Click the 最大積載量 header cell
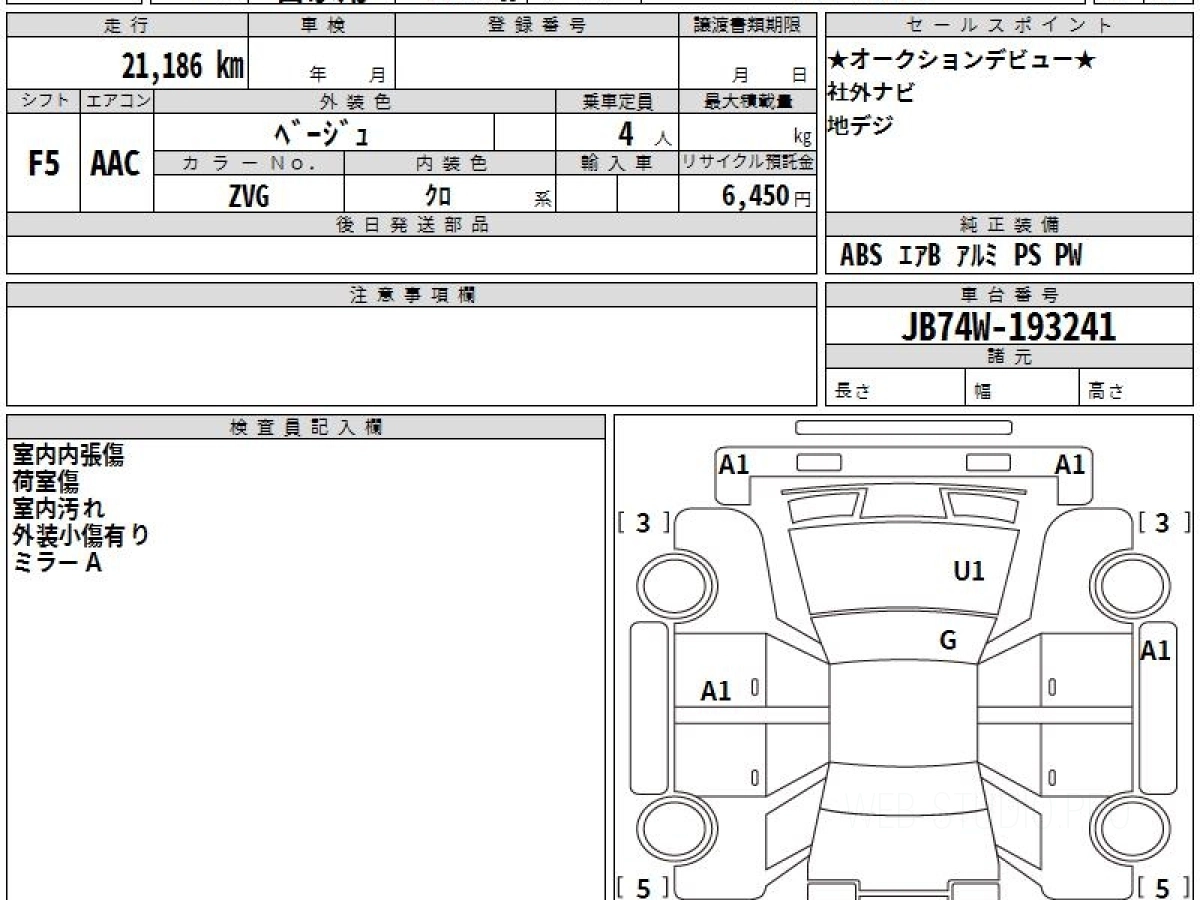Image resolution: width=1200 pixels, height=900 pixels. 747,101
